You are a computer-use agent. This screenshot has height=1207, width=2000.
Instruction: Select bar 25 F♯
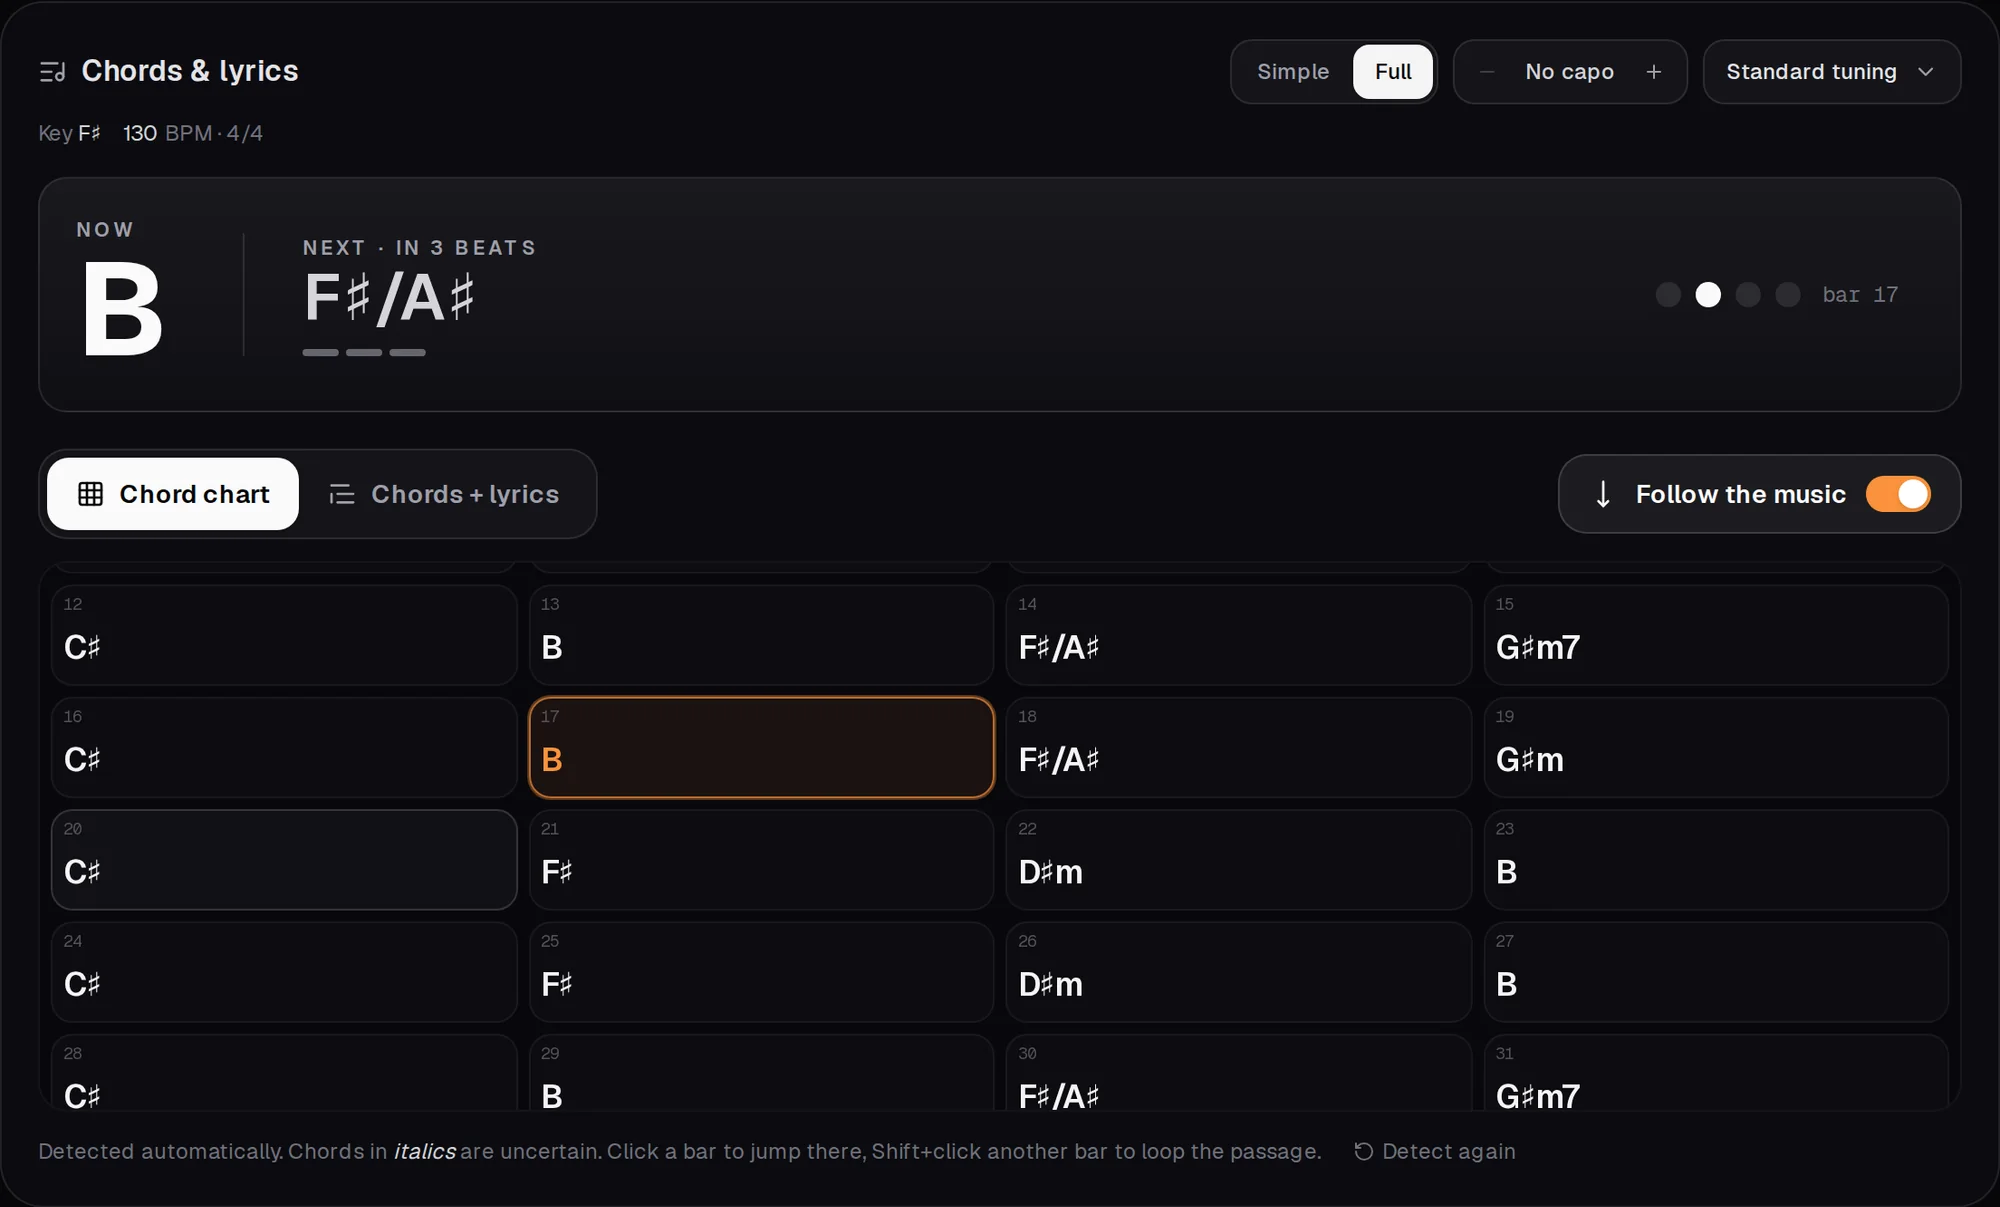coord(761,972)
